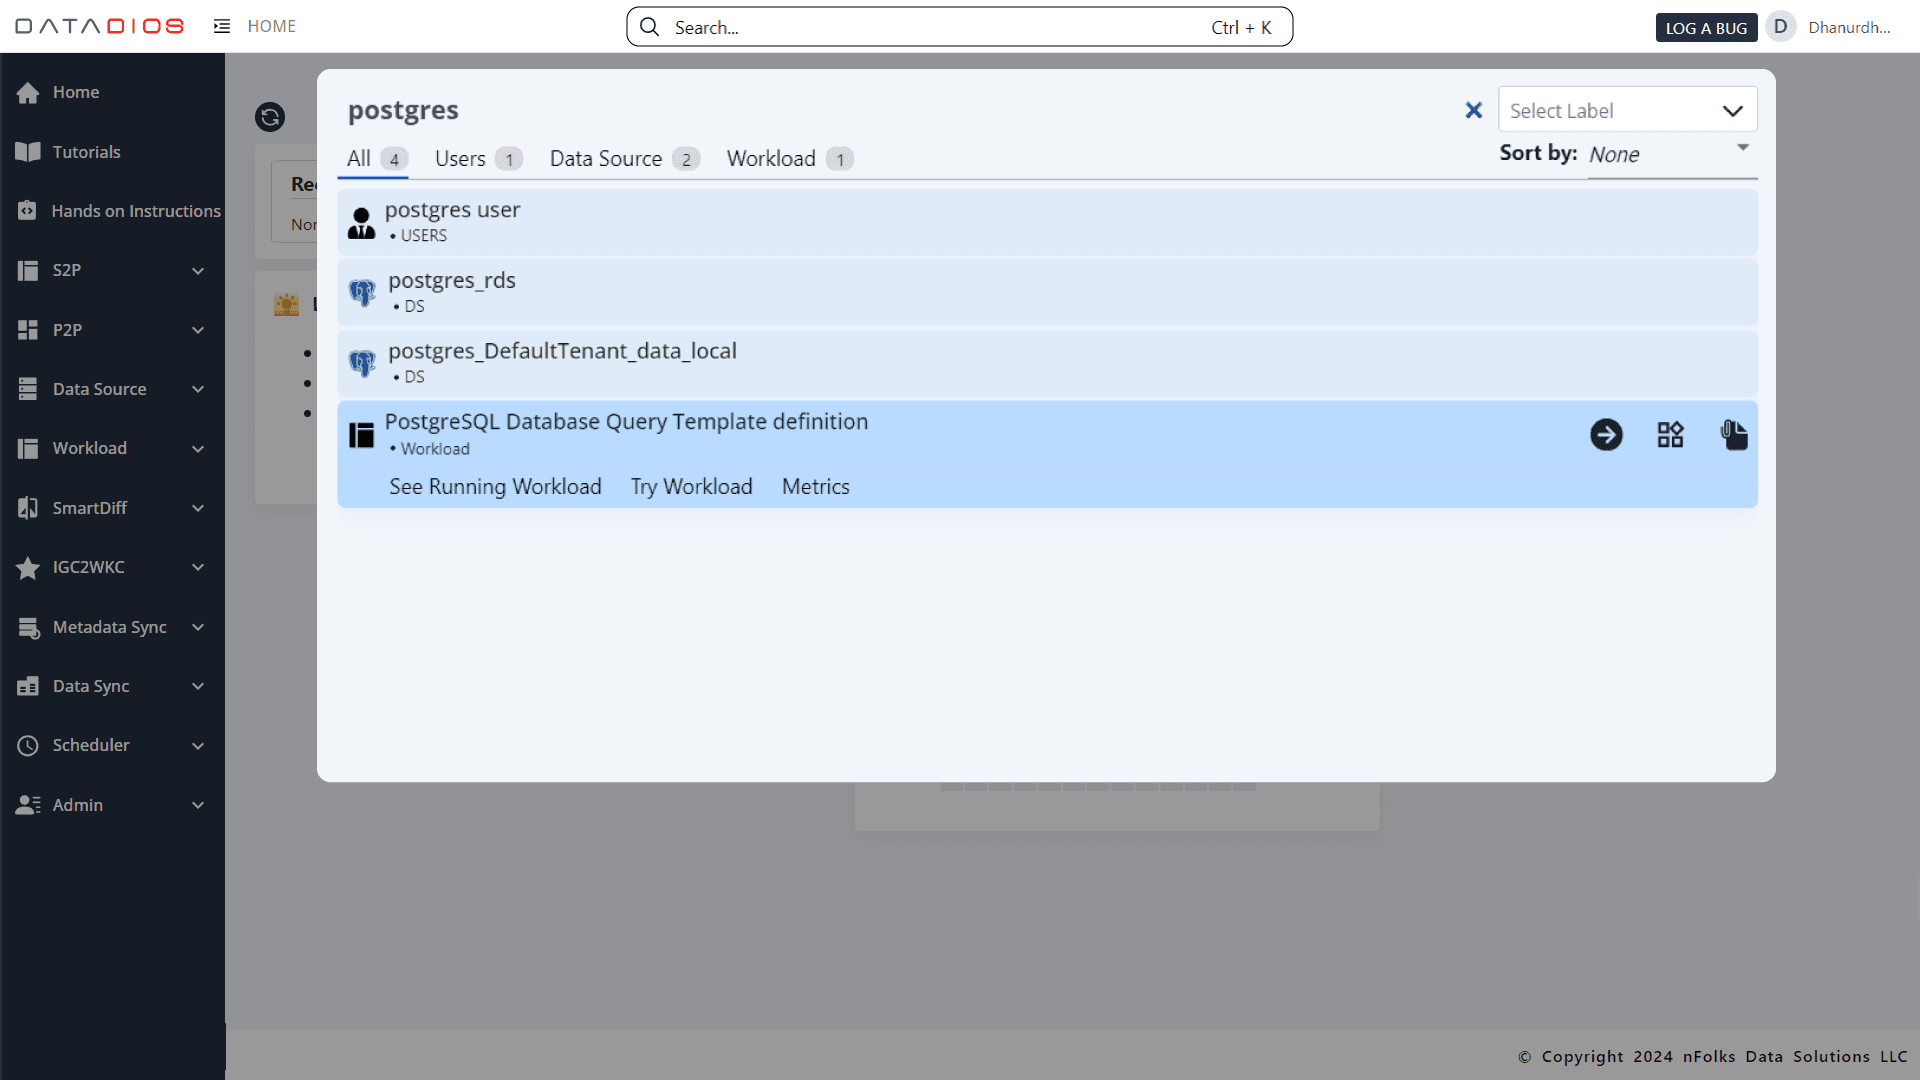Click the refresh icon behind the dialog
1920x1080 pixels.
pos(270,117)
